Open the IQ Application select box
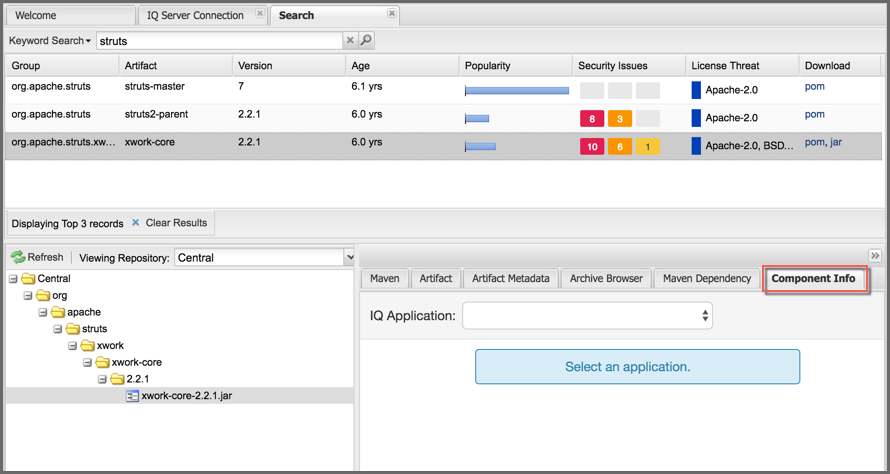Viewport: 890px width, 474px height. [x=587, y=316]
